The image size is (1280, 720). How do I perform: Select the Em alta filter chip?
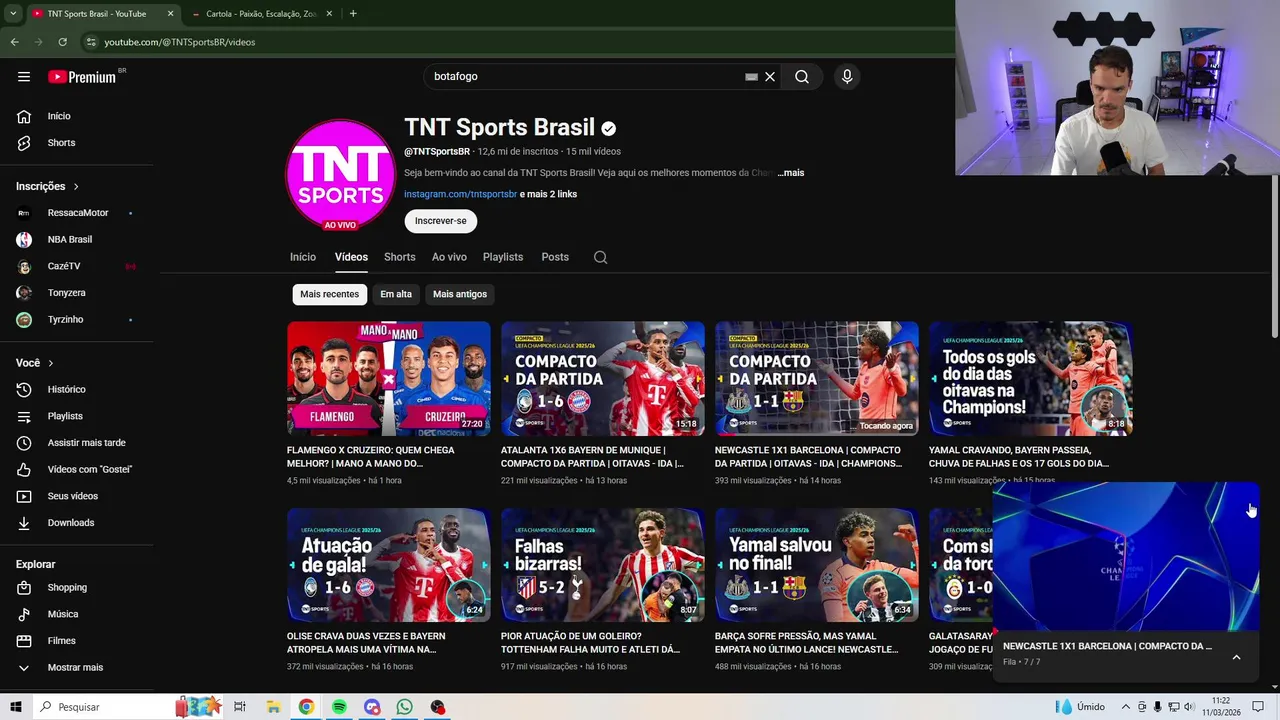(396, 294)
